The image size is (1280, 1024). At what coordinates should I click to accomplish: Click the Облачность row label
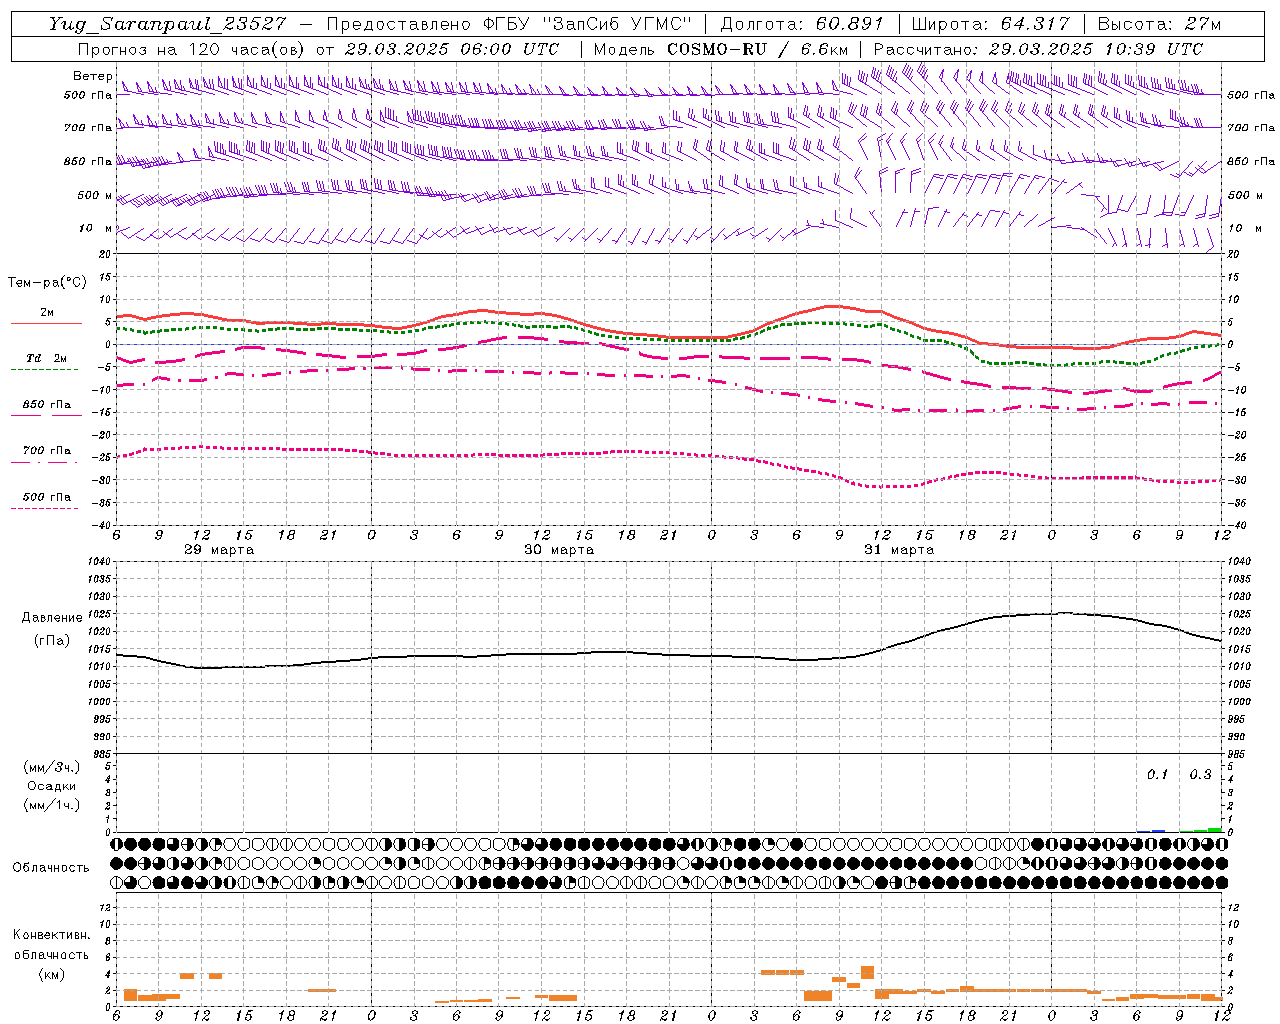pyautogui.click(x=51, y=868)
